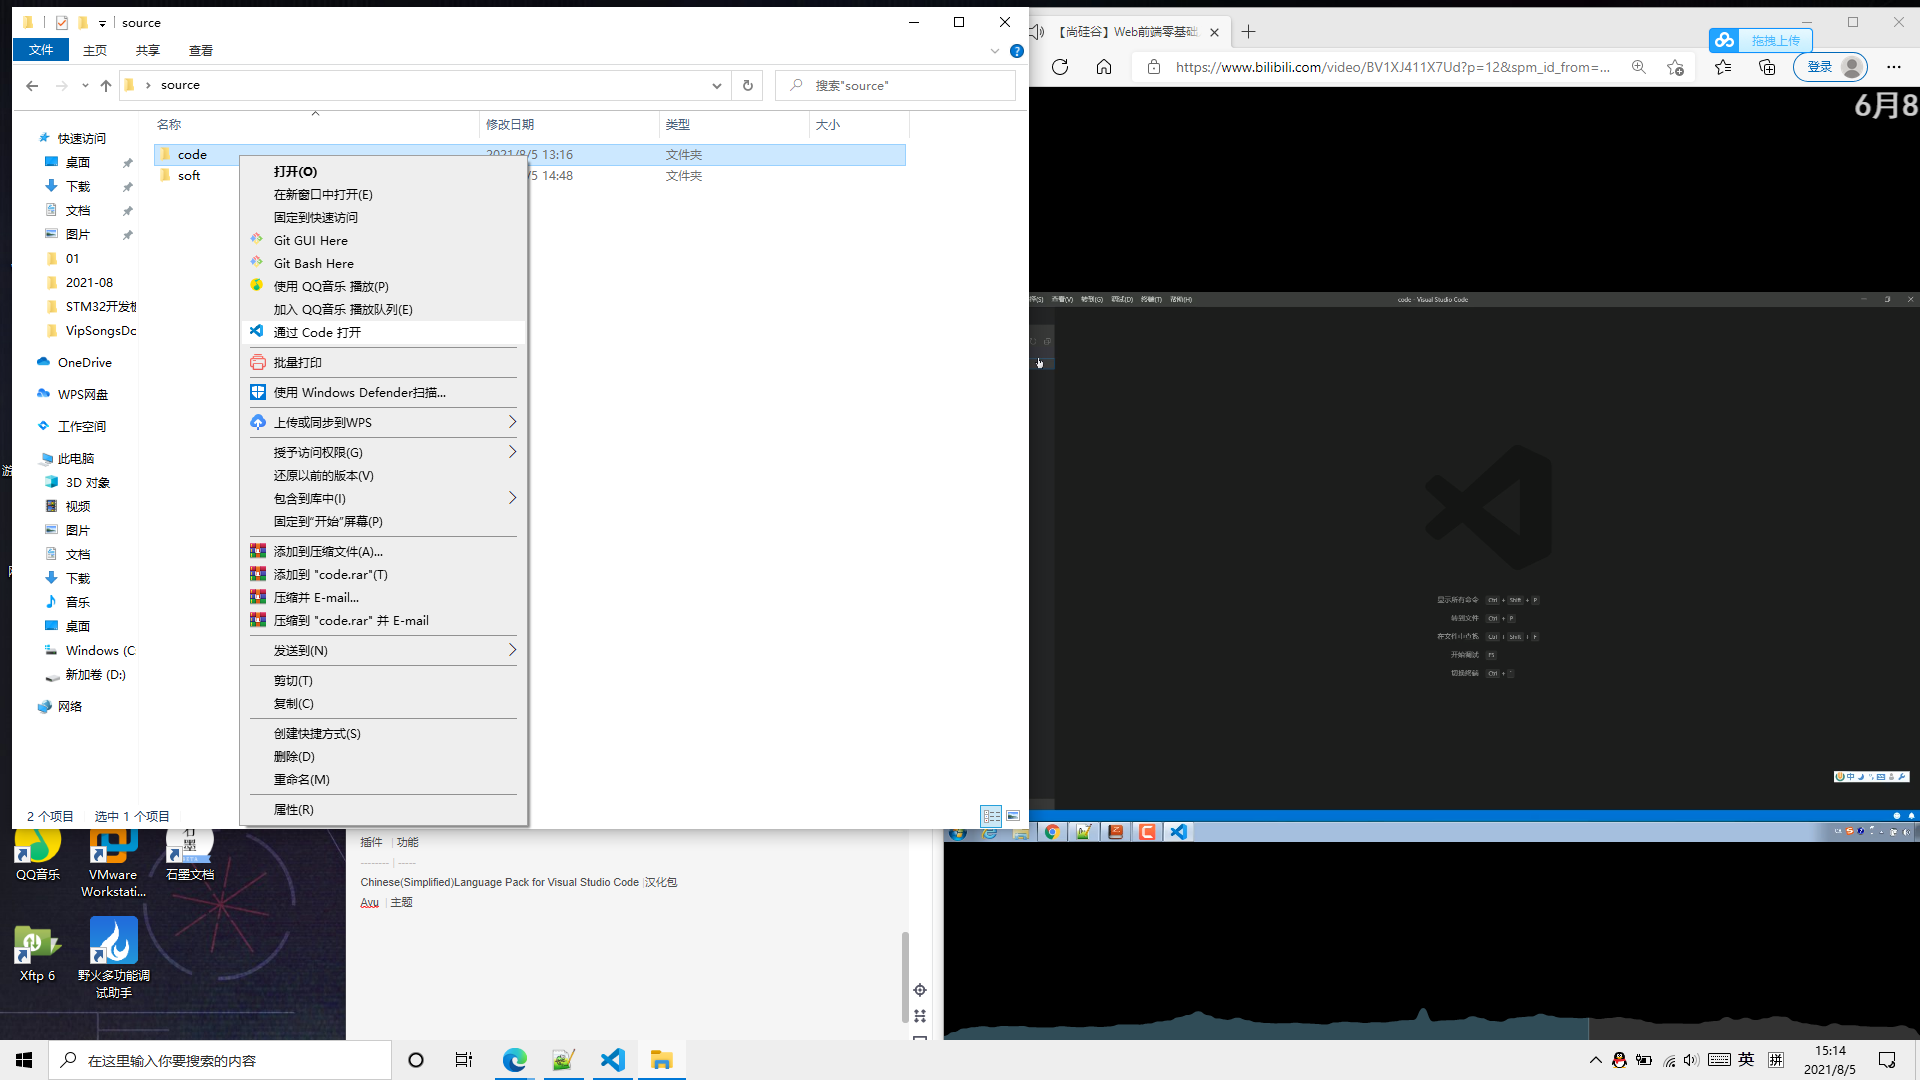Expand the Explorer ribbon chevron
The width and height of the screenshot is (1920, 1080).
pos(994,51)
